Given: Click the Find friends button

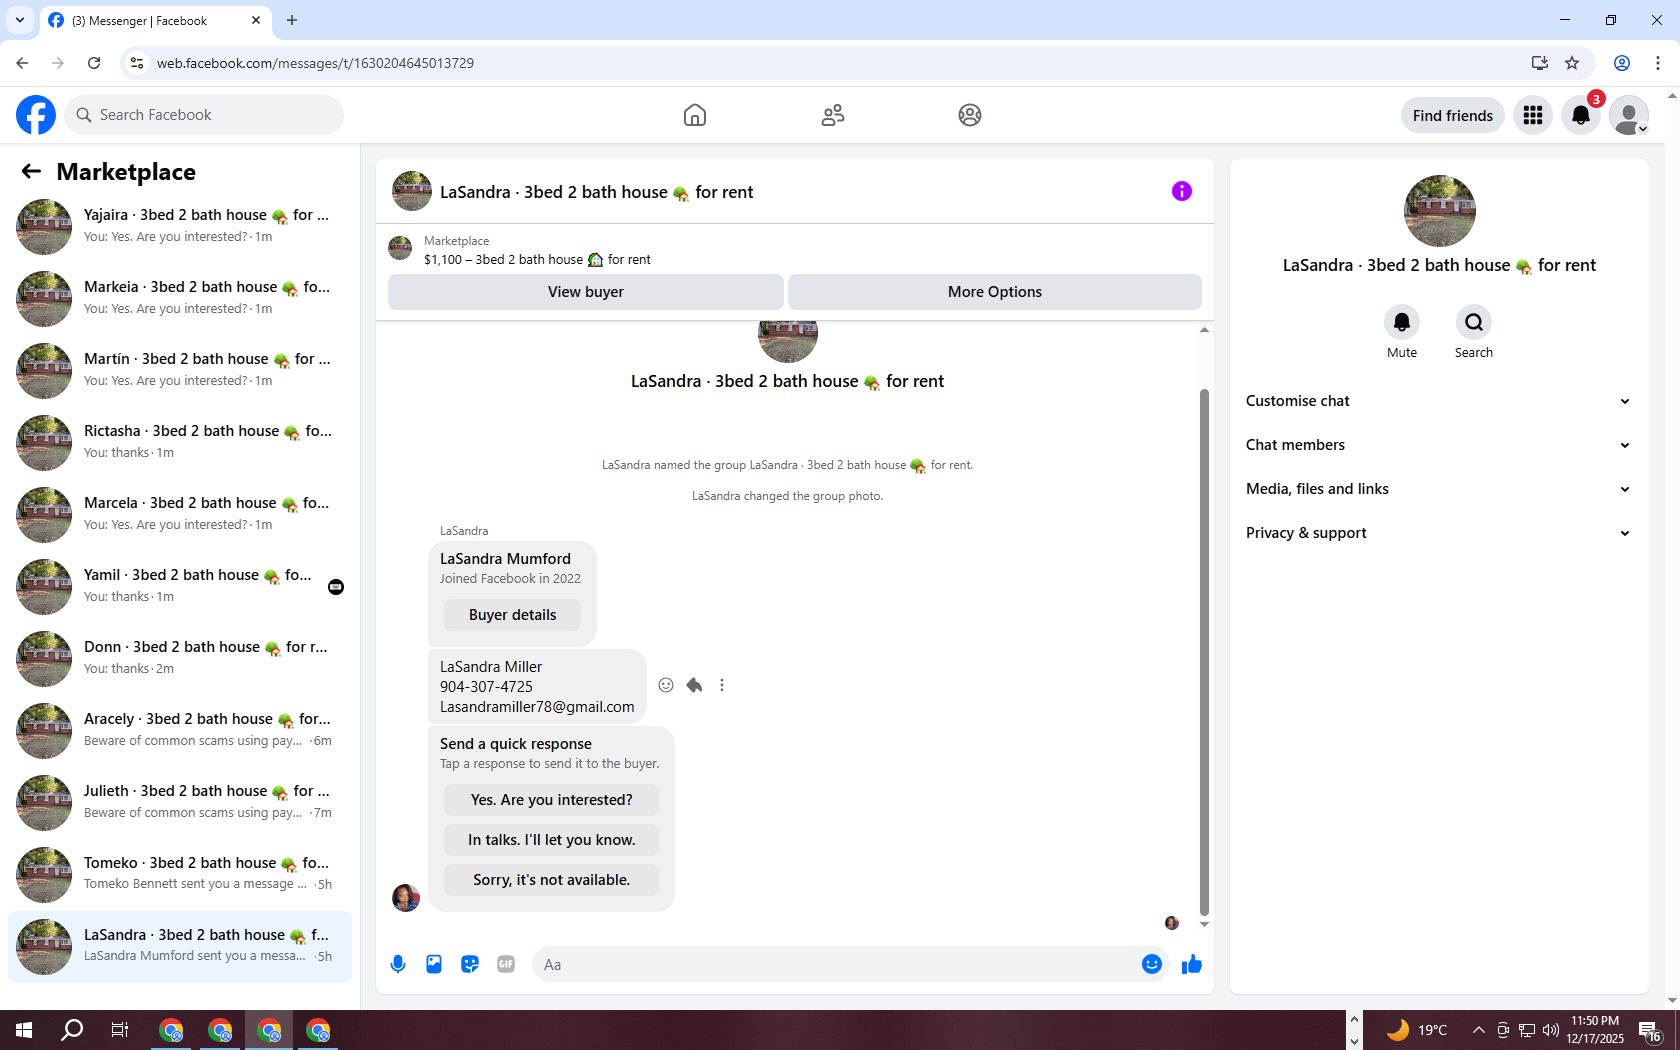Looking at the screenshot, I should (1452, 115).
